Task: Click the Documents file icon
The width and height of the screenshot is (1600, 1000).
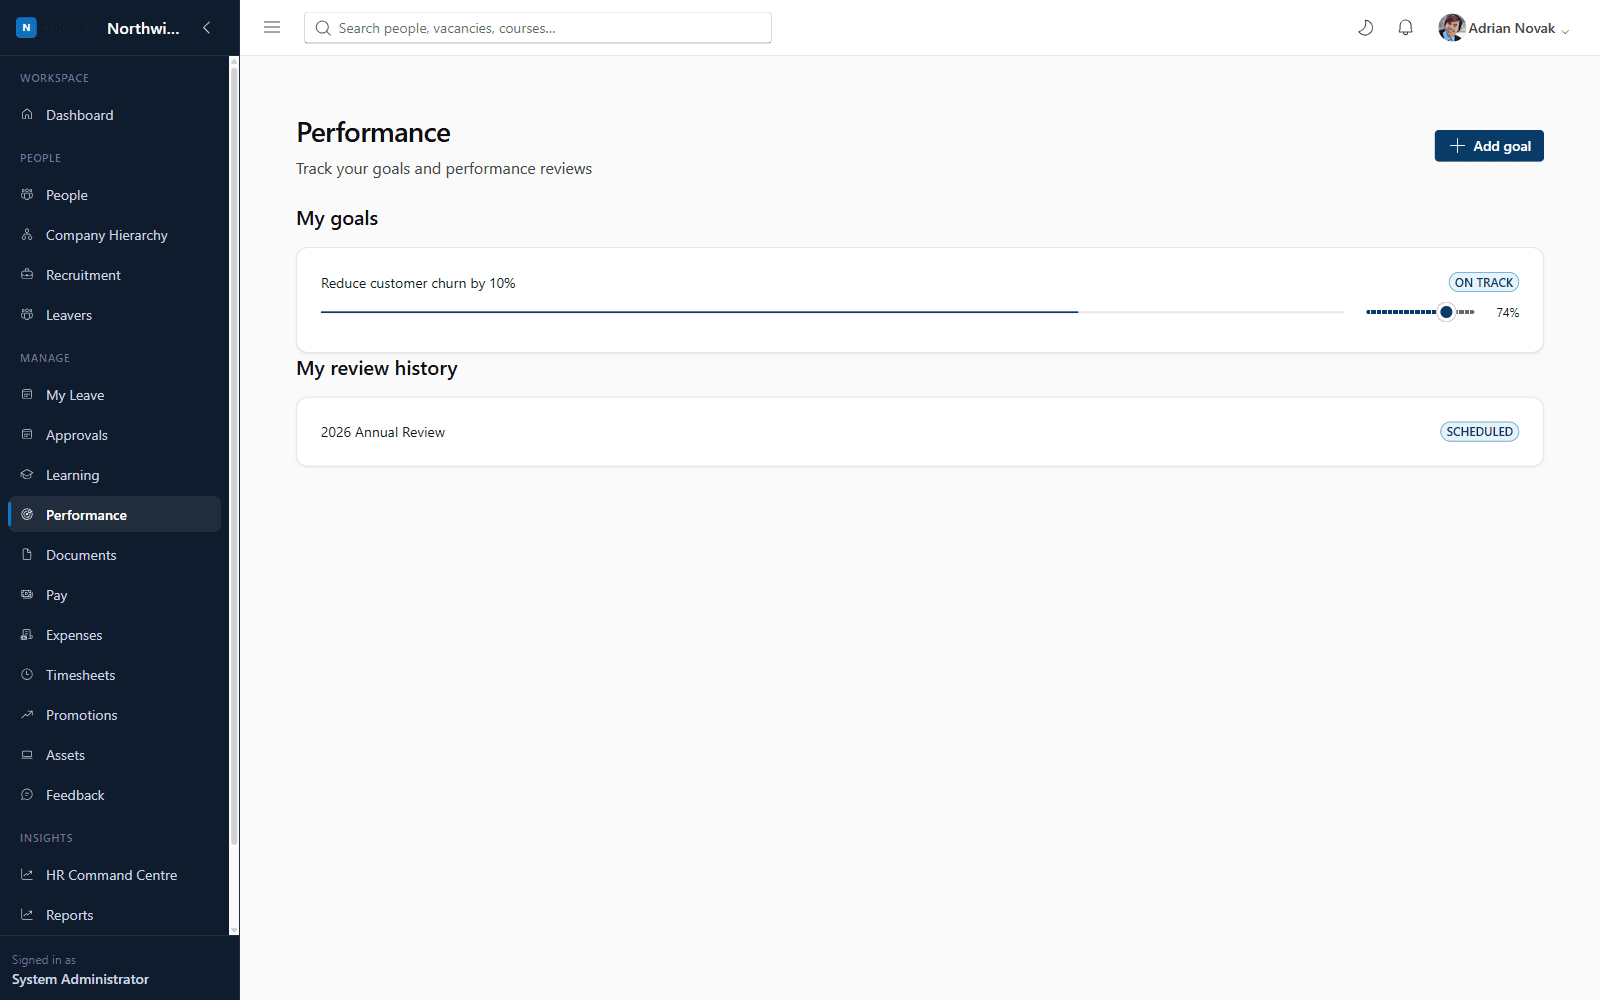Action: 27,555
